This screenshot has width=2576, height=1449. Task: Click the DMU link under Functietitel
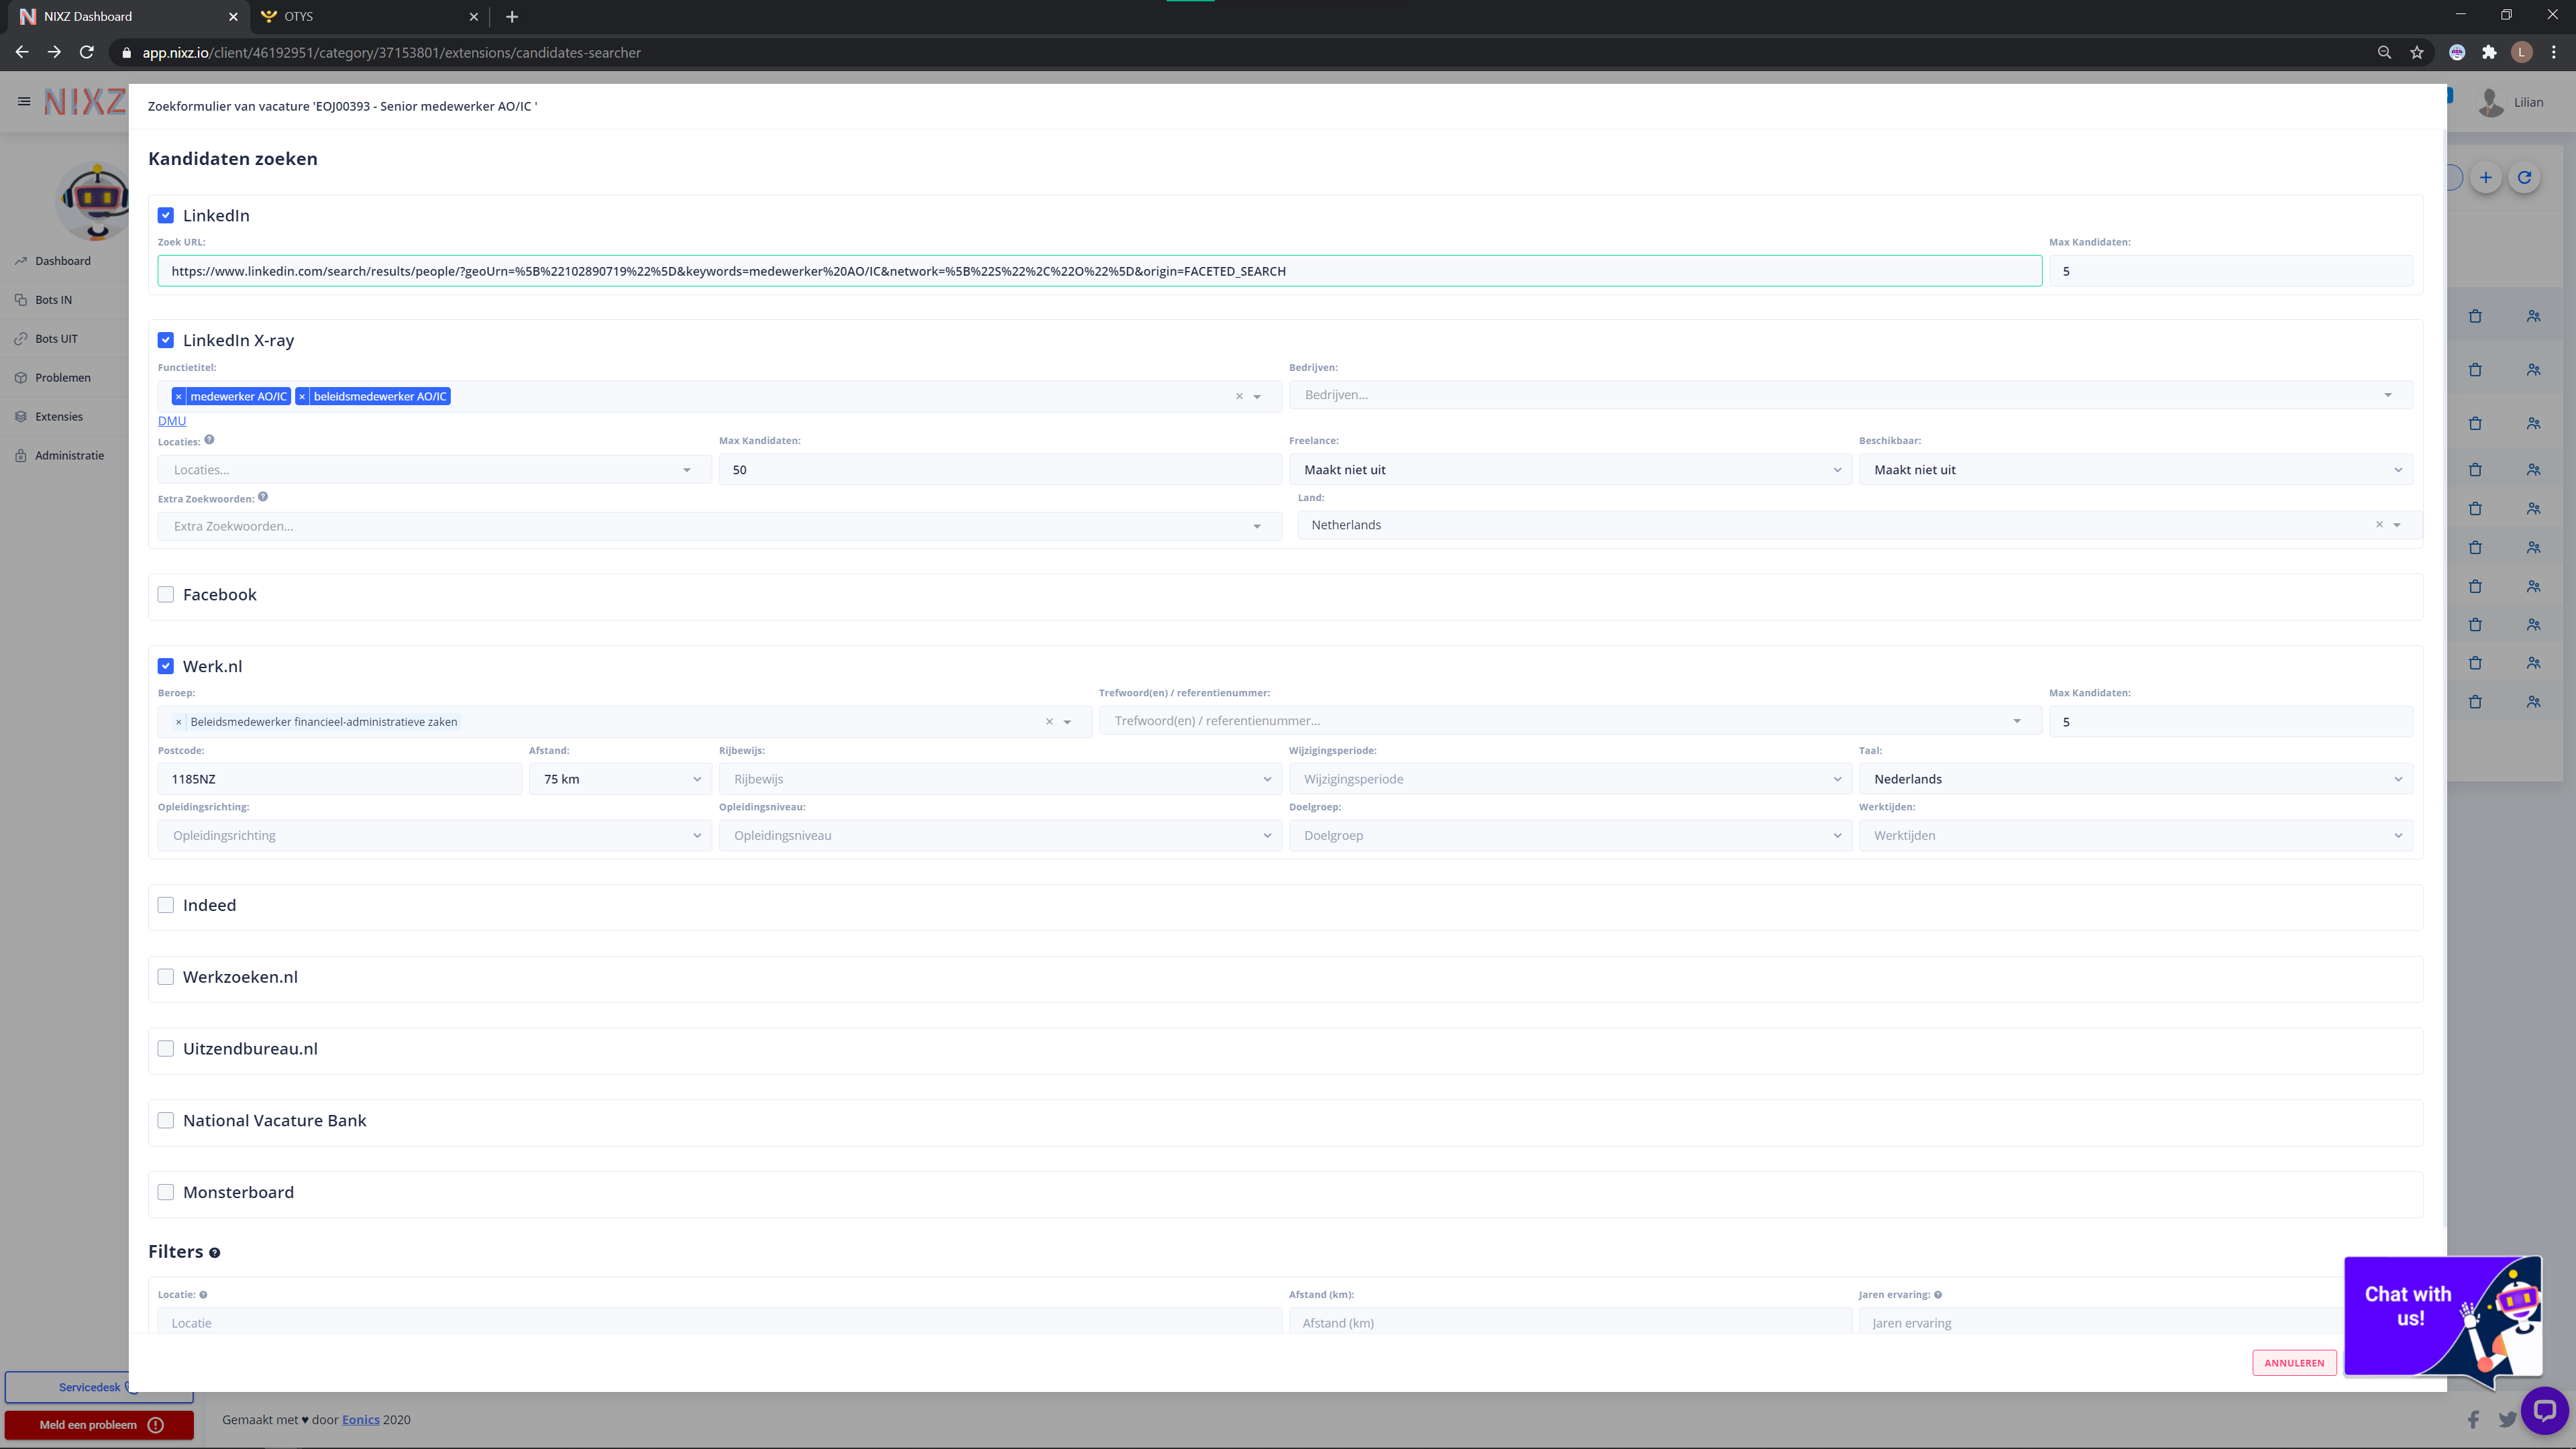coord(172,421)
